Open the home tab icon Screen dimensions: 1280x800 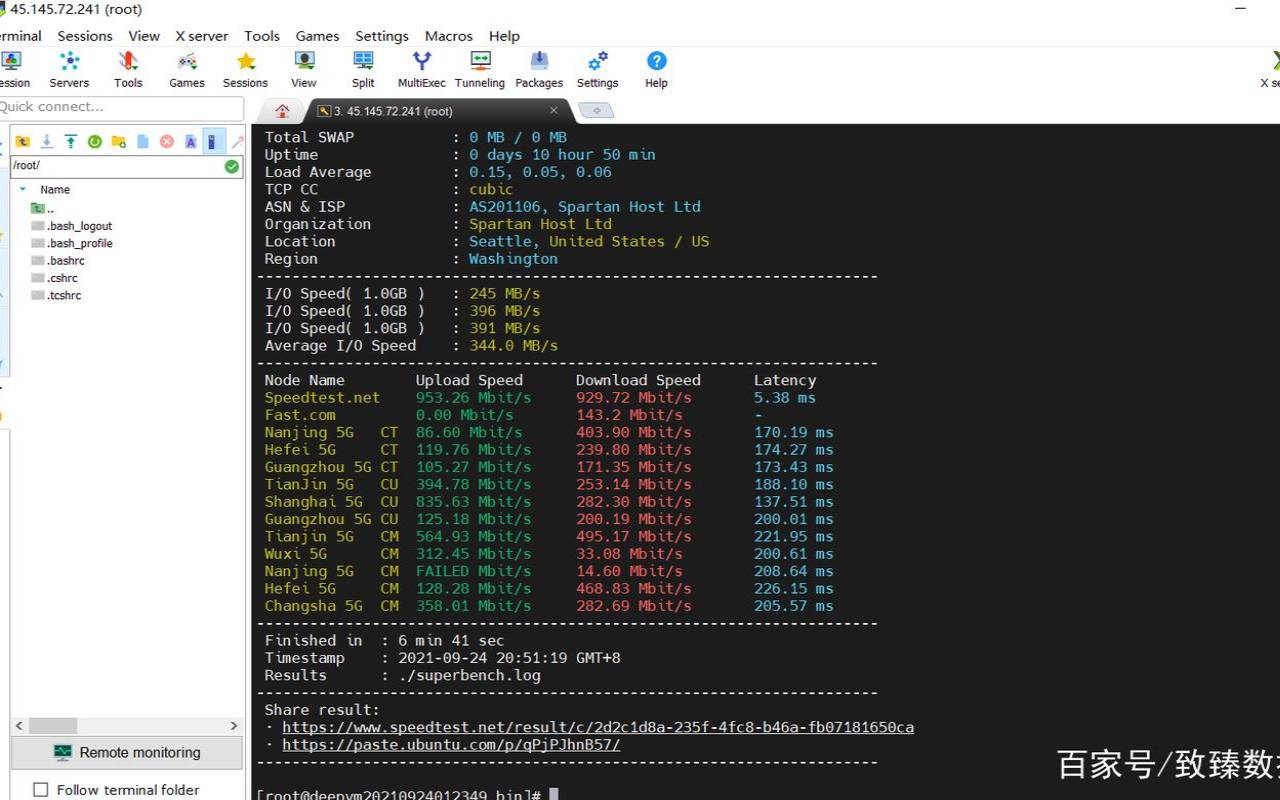(282, 111)
